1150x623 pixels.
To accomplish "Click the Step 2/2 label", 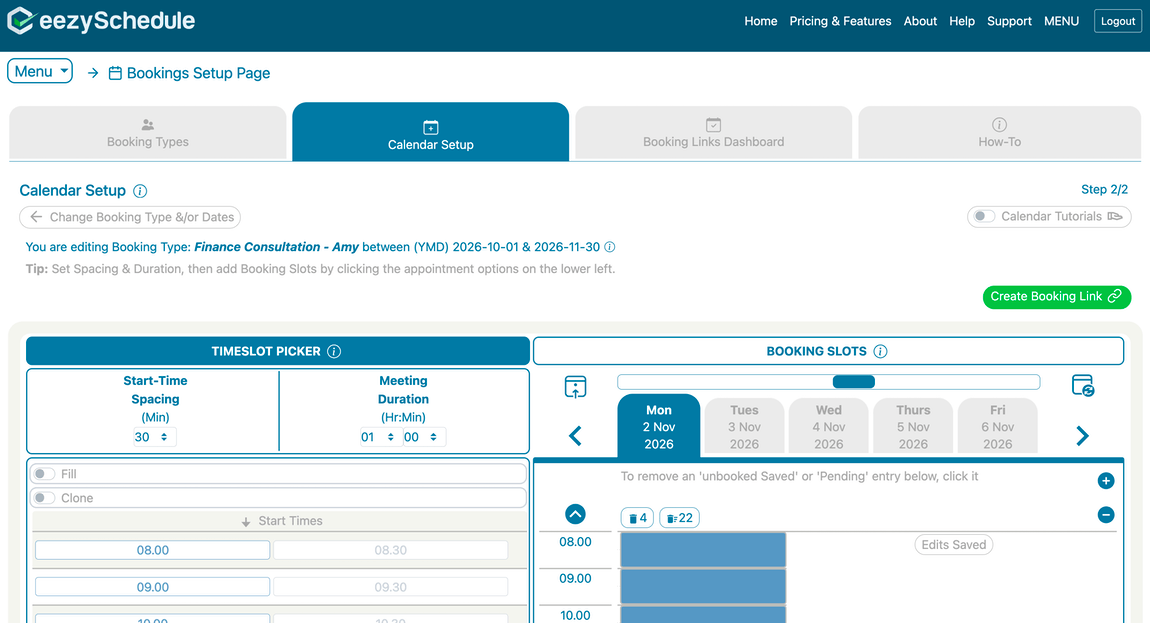I will click(x=1105, y=189).
